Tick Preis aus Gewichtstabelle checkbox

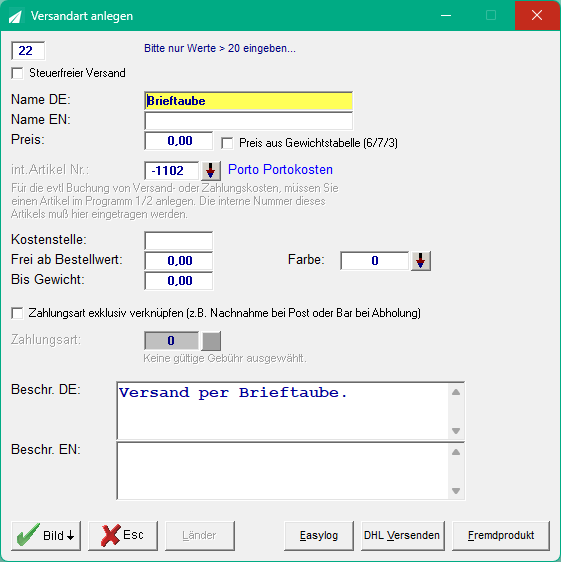(x=227, y=143)
